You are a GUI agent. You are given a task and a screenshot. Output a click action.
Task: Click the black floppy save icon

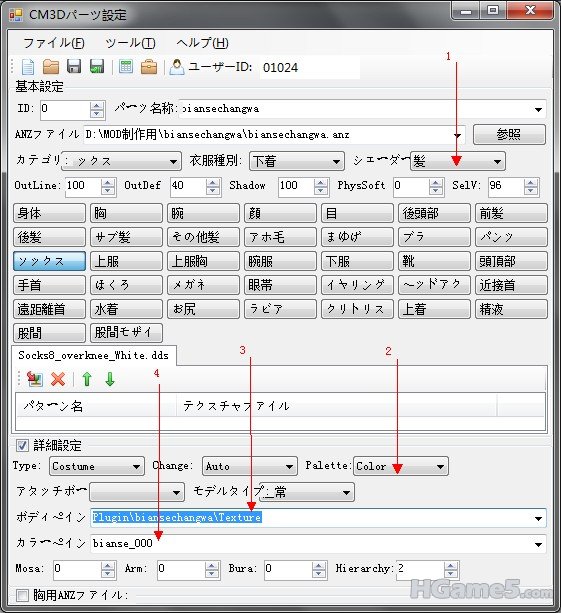pyautogui.click(x=74, y=67)
